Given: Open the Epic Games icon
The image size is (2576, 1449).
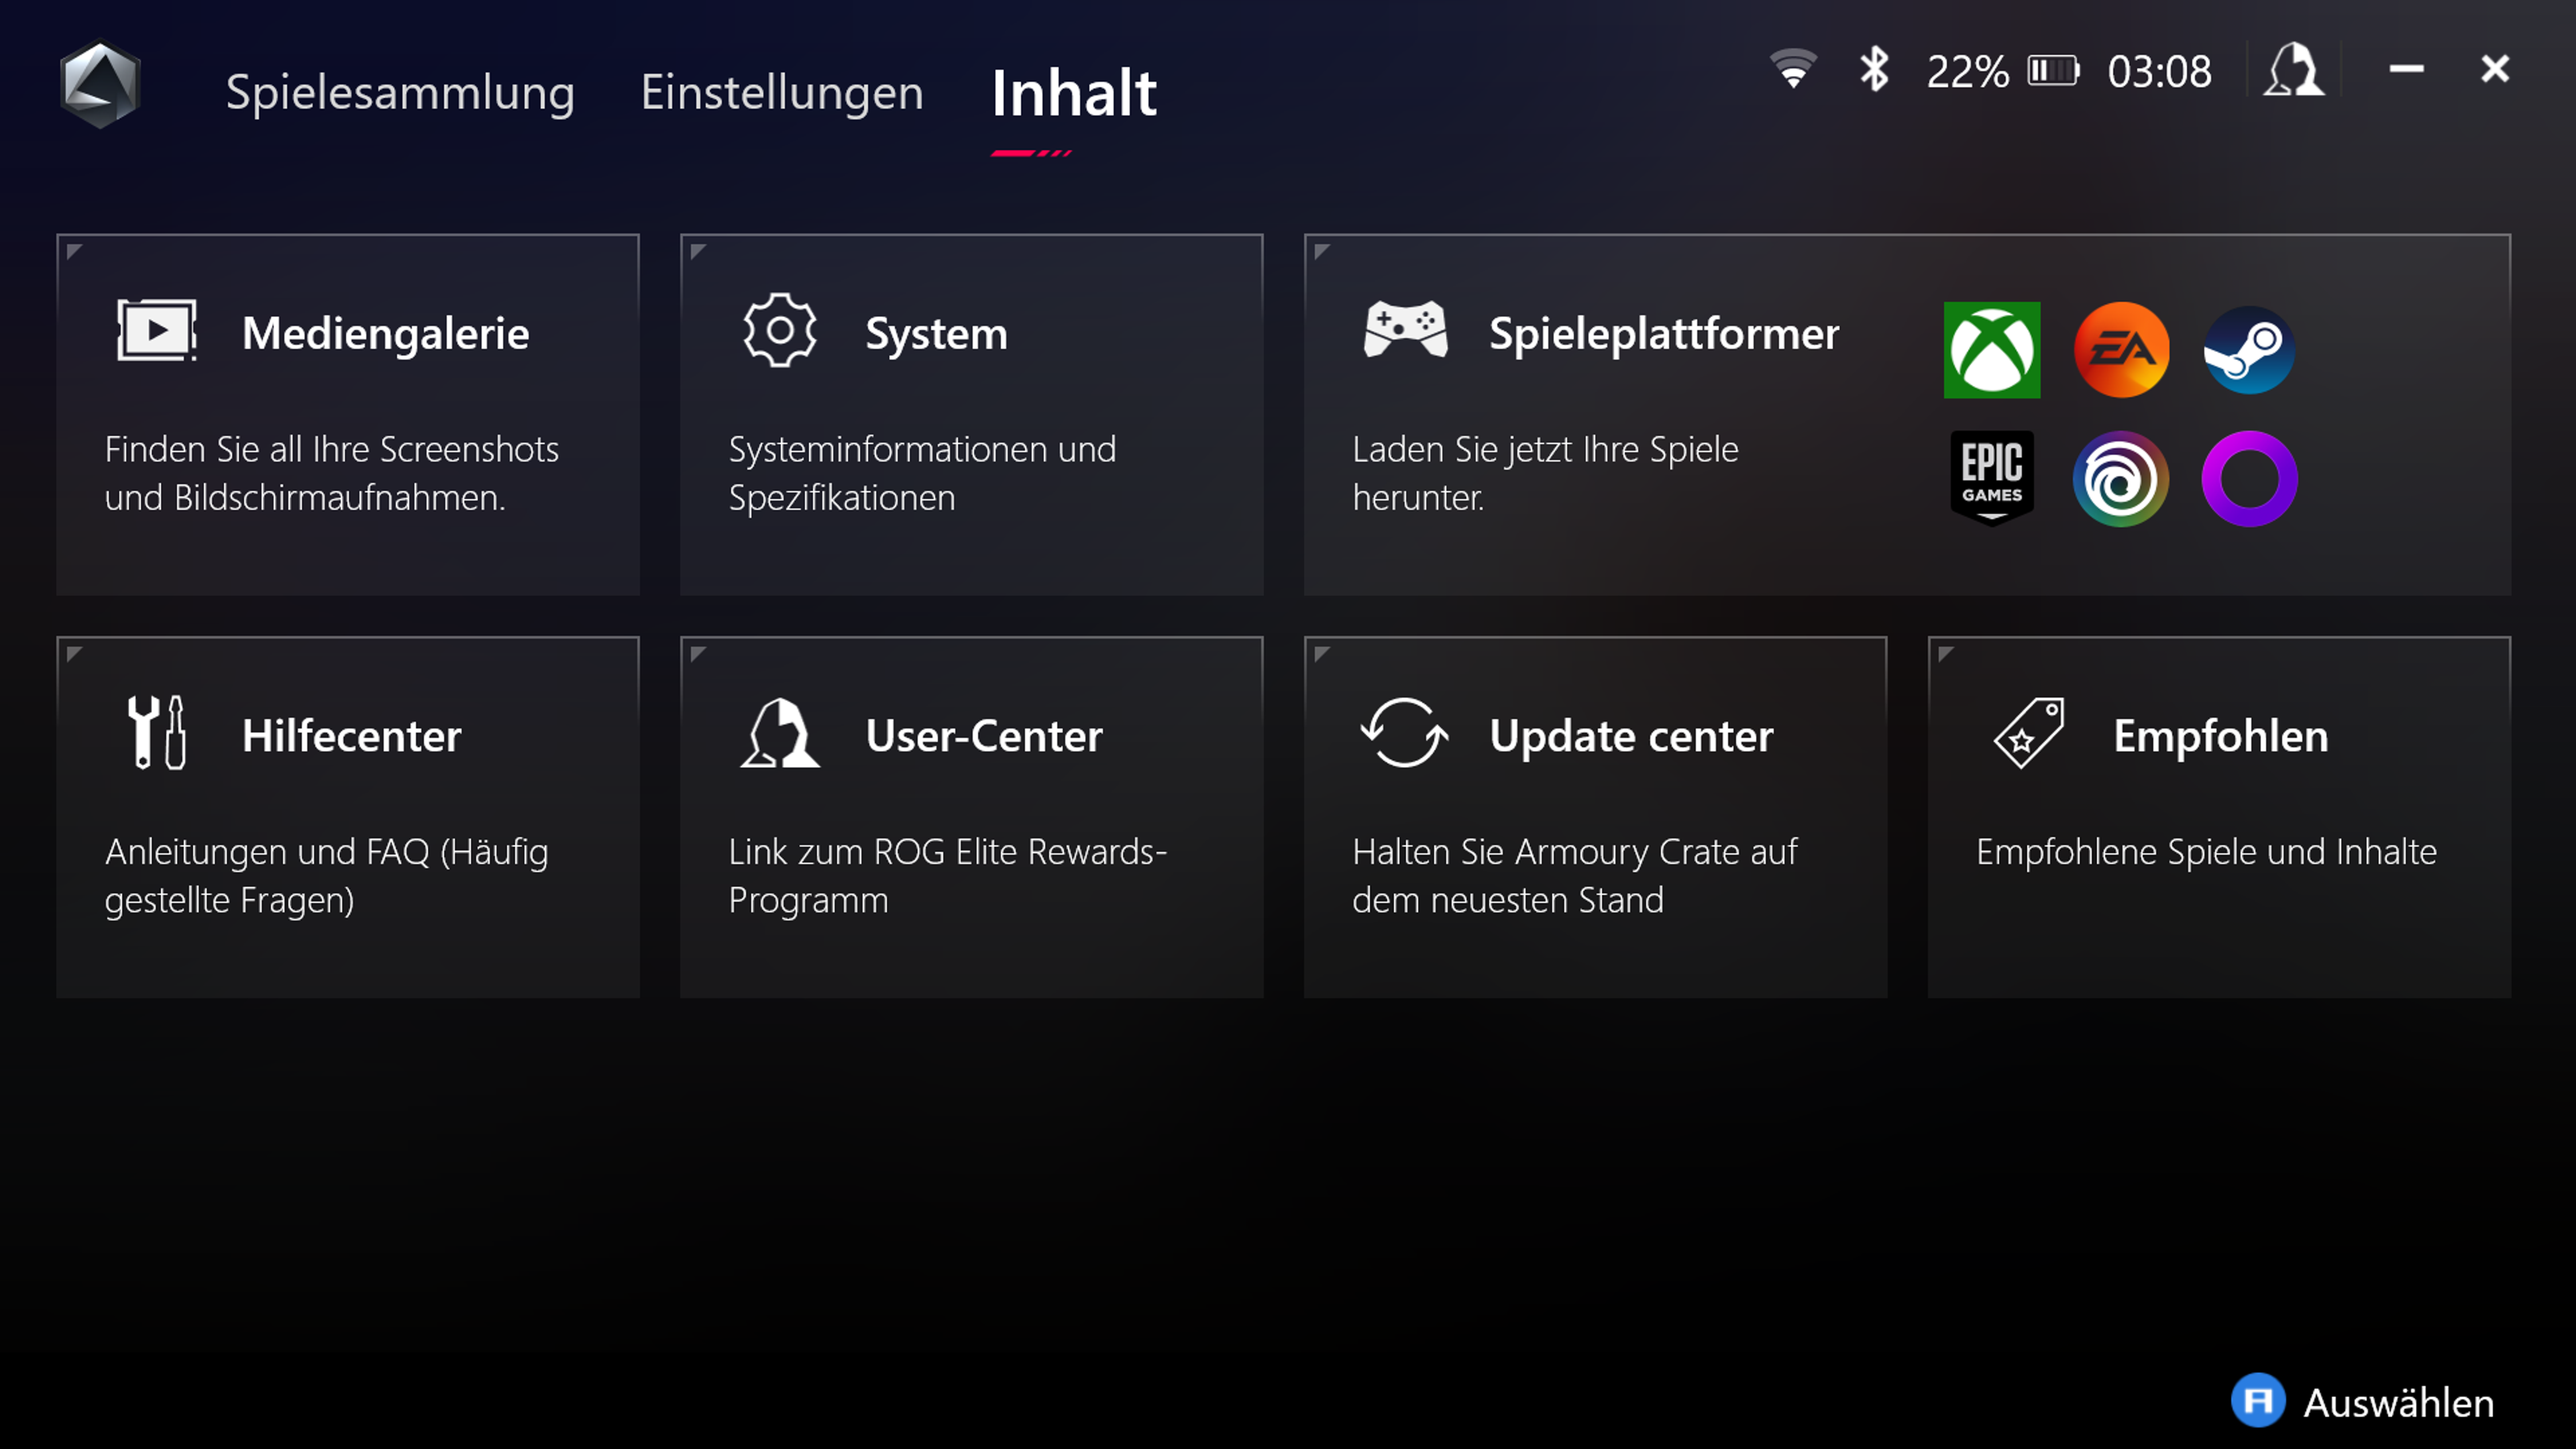Looking at the screenshot, I should (x=1991, y=478).
